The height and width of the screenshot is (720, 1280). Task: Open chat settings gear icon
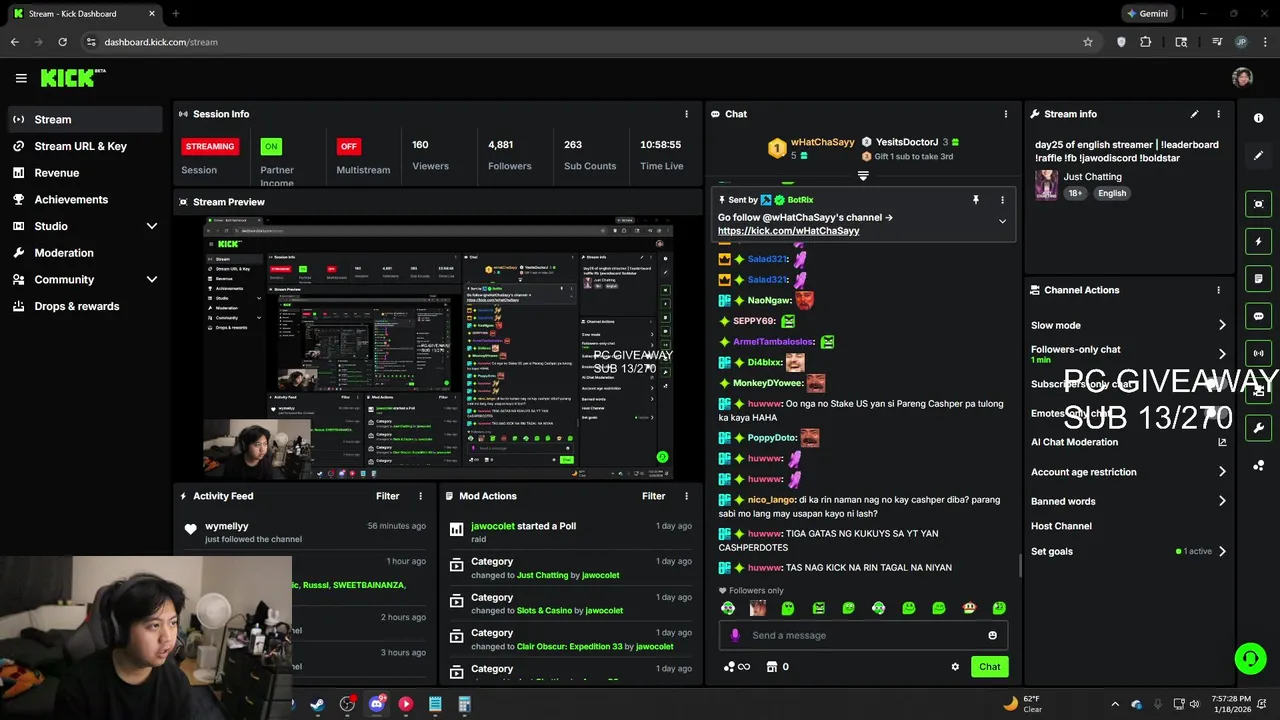click(x=955, y=667)
